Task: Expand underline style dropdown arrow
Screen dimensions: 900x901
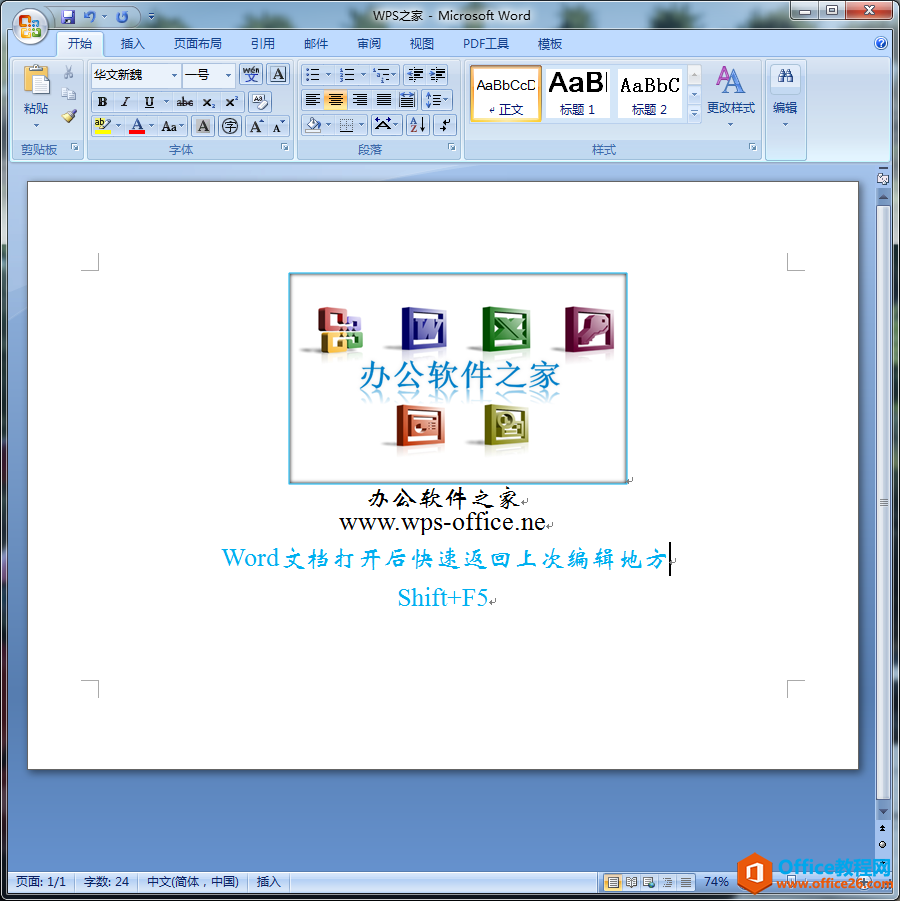Action: click(166, 102)
